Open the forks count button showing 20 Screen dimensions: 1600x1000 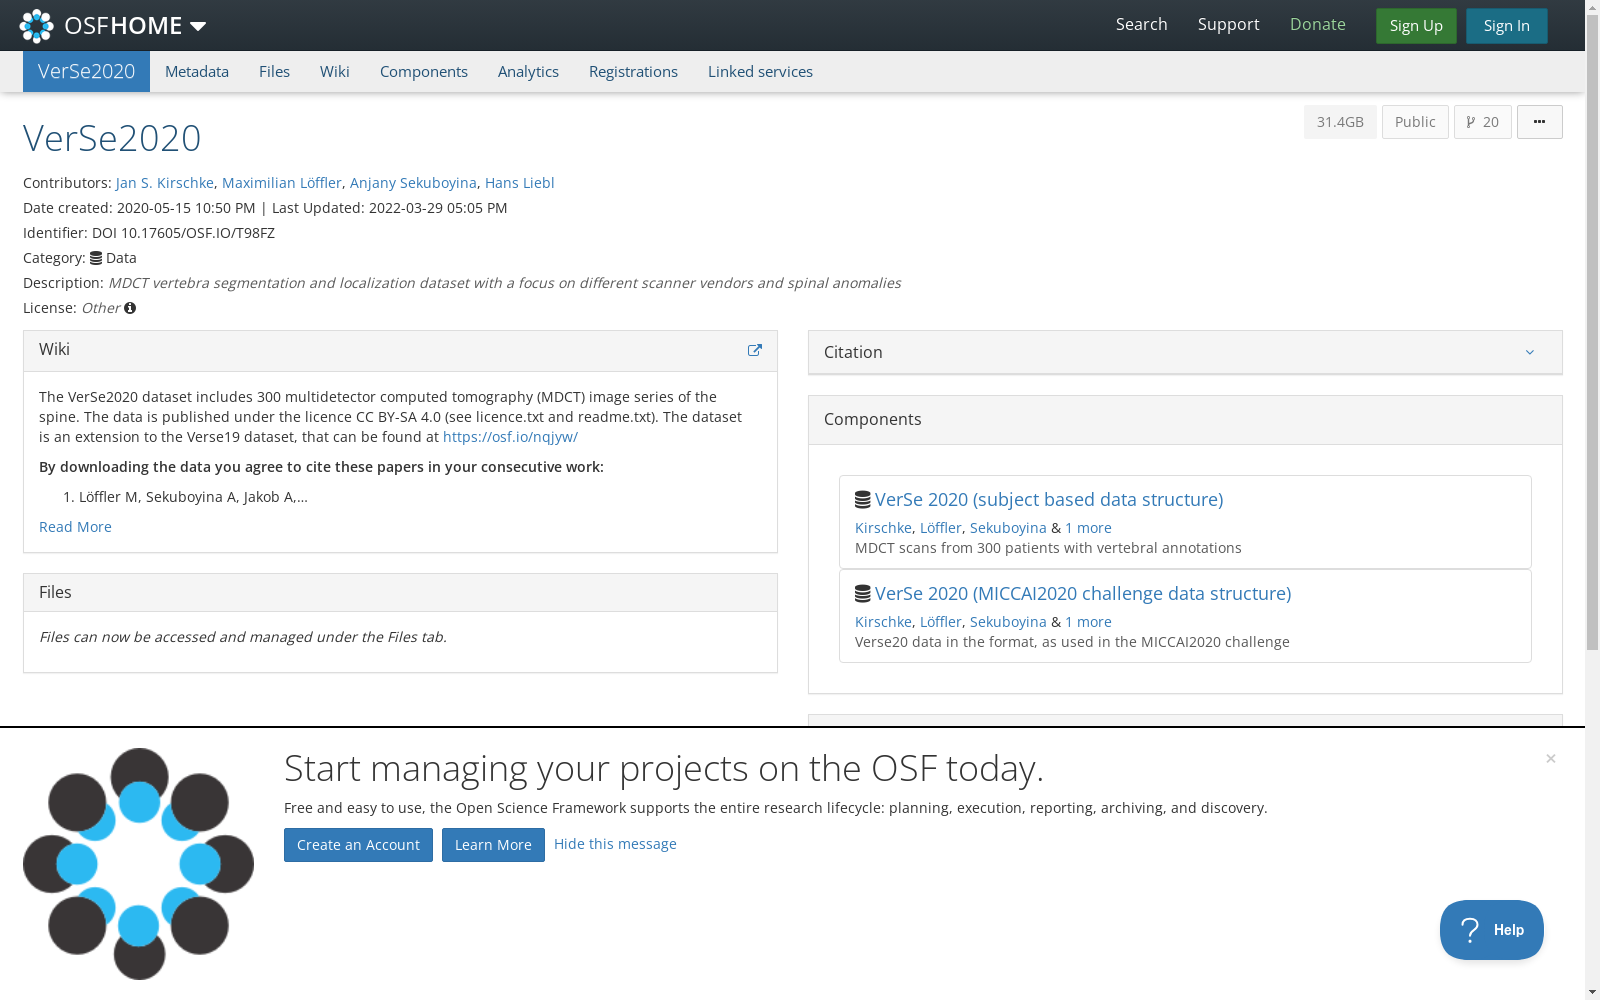point(1482,122)
